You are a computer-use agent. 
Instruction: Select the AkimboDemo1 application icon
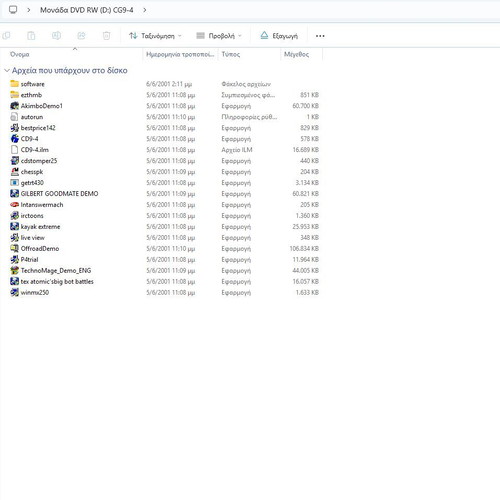pyautogui.click(x=14, y=106)
